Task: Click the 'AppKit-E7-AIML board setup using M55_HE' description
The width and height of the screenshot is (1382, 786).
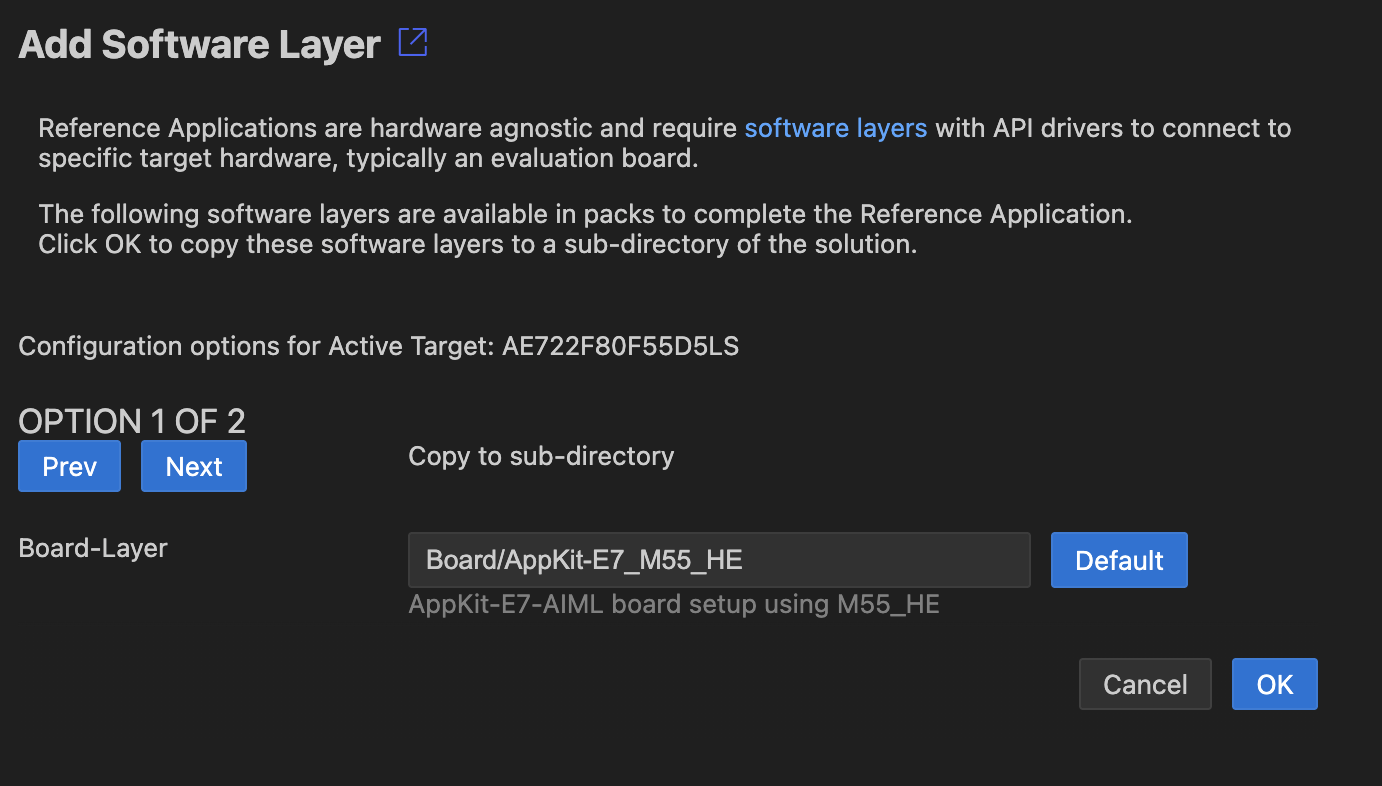Action: tap(674, 604)
